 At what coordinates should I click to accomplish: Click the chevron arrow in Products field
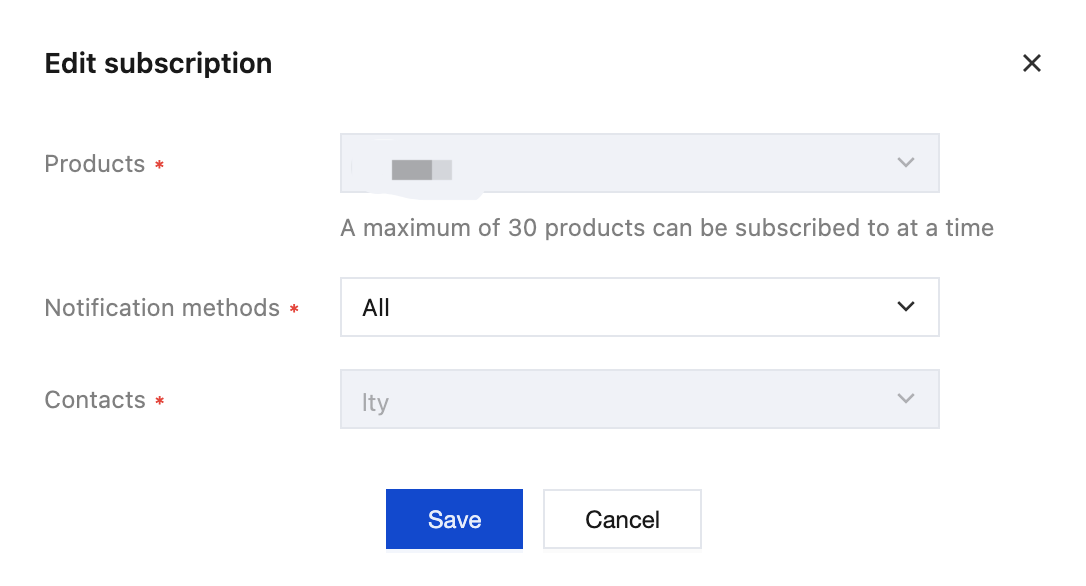(x=905, y=162)
